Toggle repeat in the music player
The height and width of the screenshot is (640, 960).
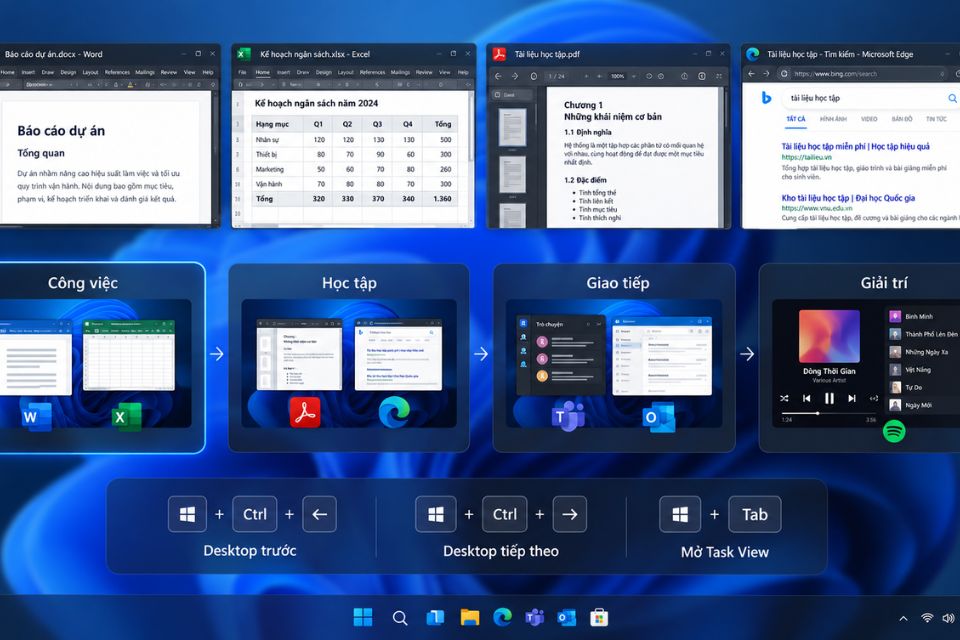click(x=874, y=398)
